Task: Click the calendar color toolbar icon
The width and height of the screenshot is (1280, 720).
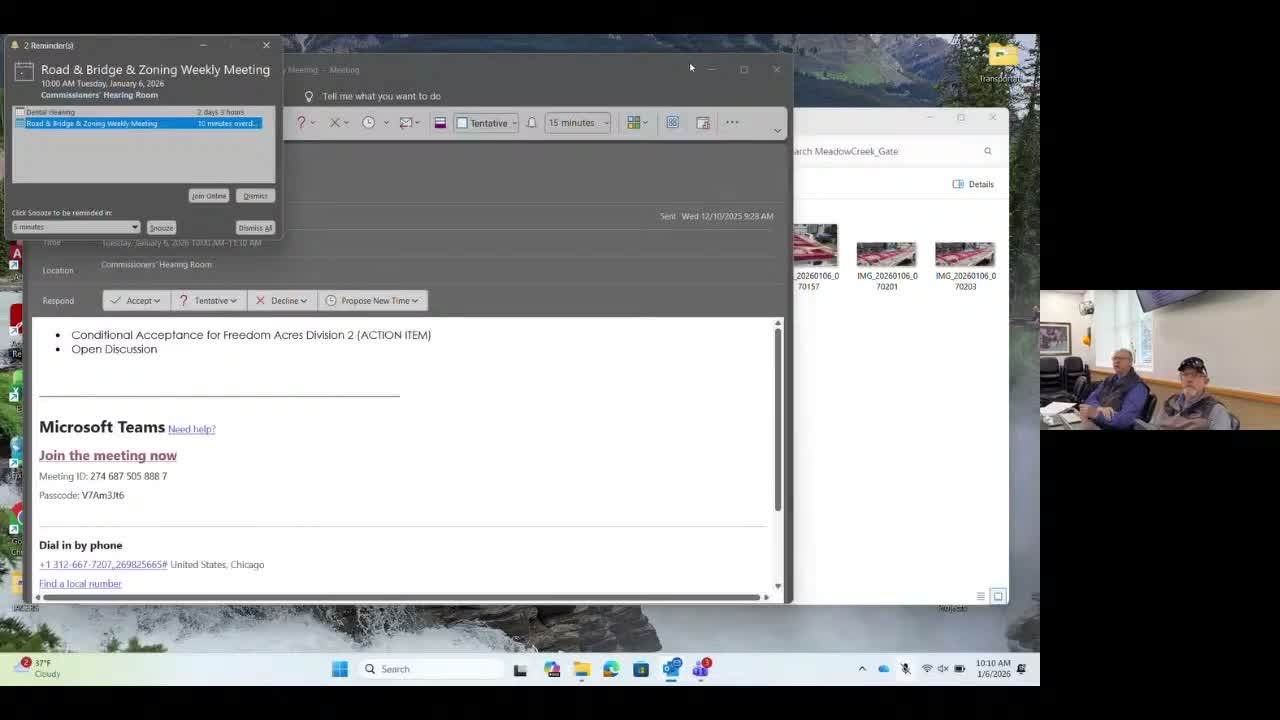Action: tap(440, 123)
